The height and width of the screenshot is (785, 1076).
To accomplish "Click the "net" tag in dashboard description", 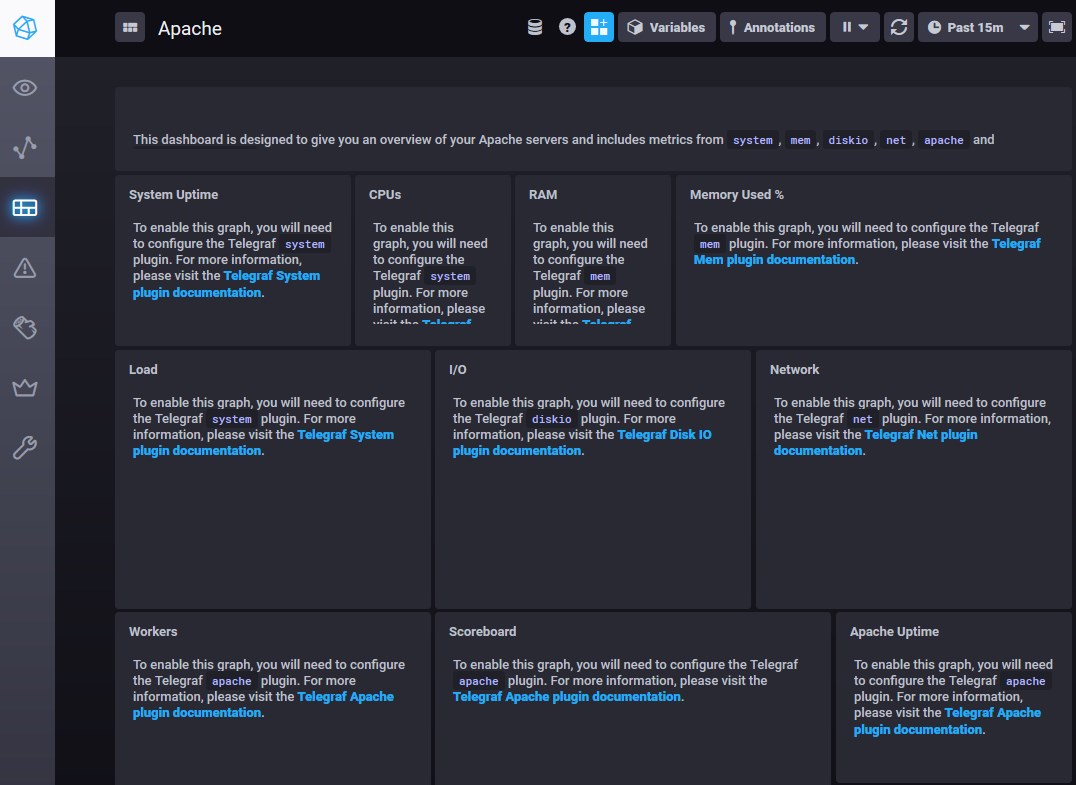I will click(896, 140).
